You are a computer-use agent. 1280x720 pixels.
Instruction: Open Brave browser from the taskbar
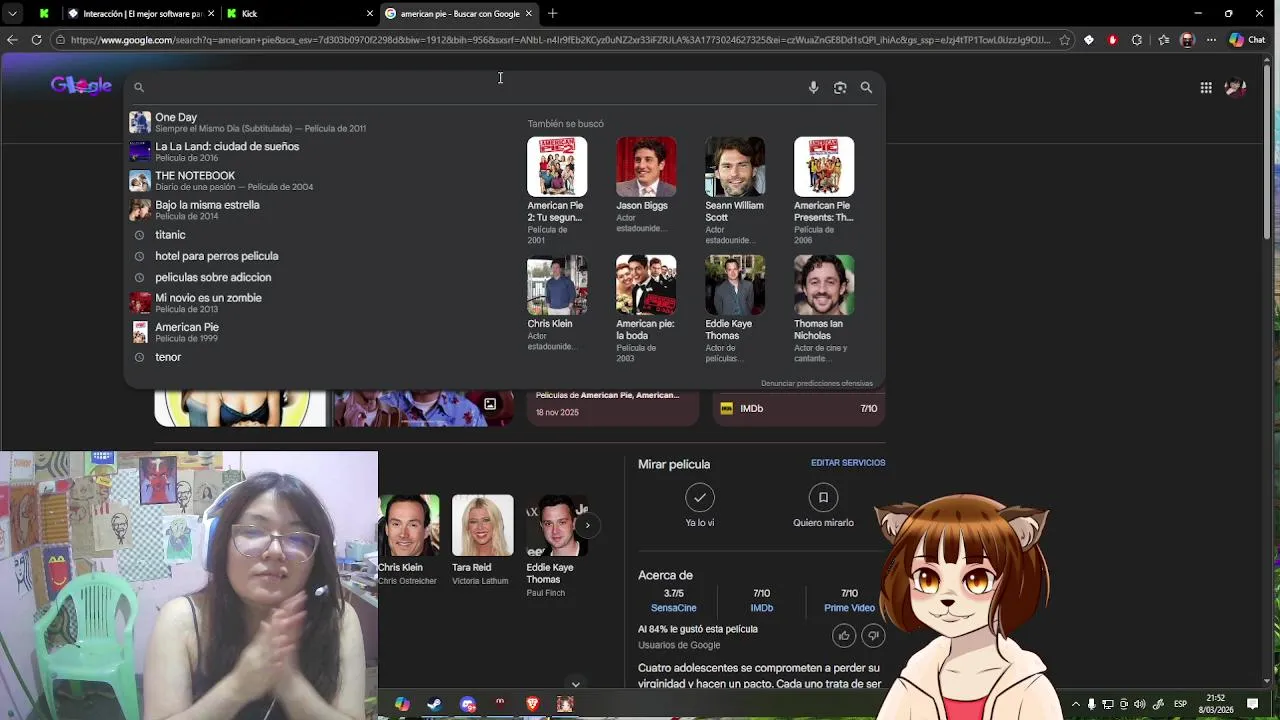[532, 704]
